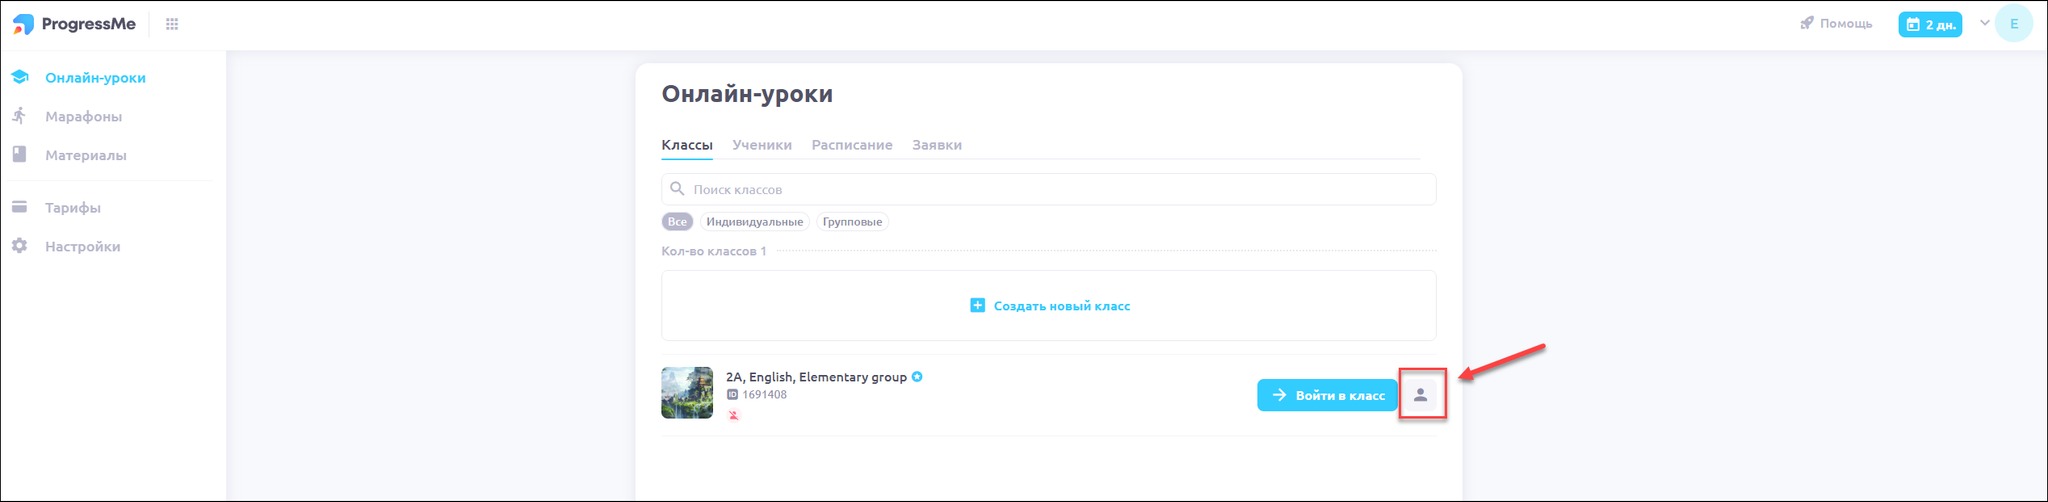The height and width of the screenshot is (502, 2048).
Task: Click the plus icon of Создать новый класс
Action: [977, 305]
